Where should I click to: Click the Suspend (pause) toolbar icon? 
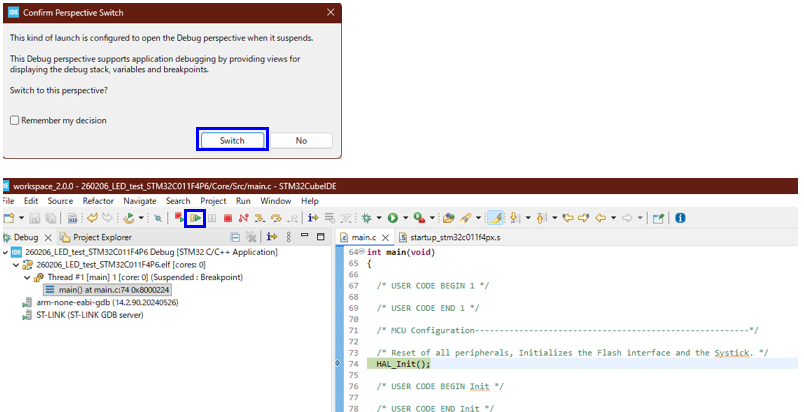click(x=213, y=217)
